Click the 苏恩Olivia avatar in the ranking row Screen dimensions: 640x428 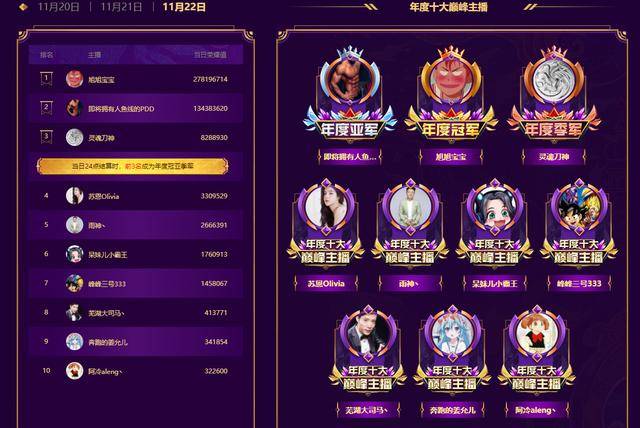(74, 196)
